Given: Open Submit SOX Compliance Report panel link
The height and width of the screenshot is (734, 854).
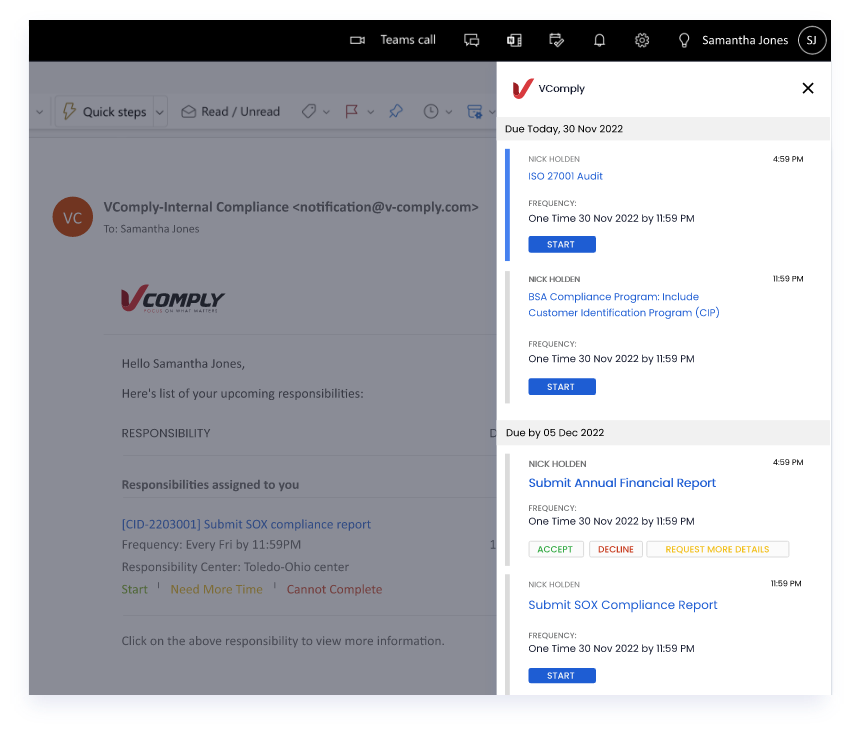Looking at the screenshot, I should [623, 605].
